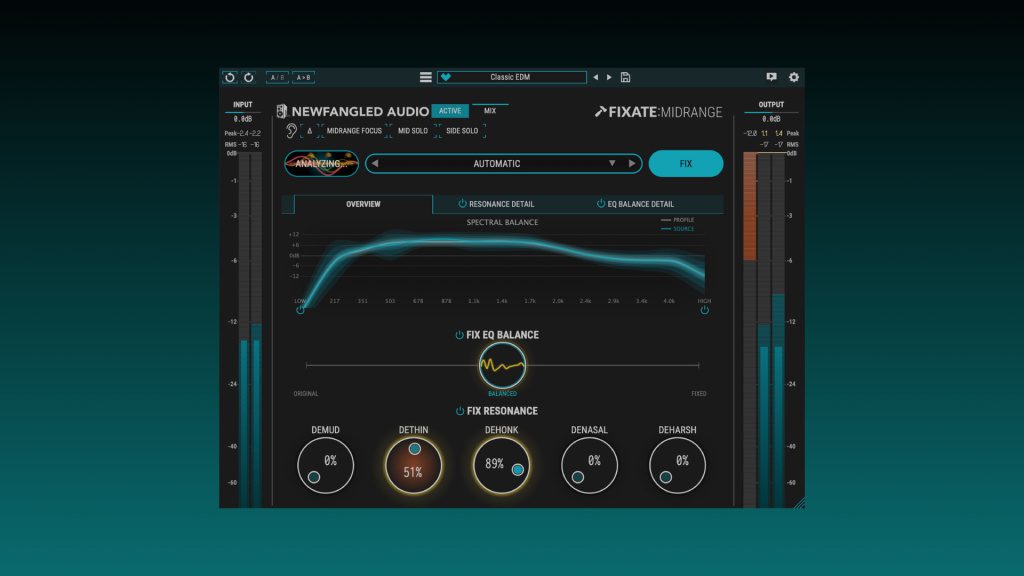This screenshot has height=576, width=1024.
Task: Click the output gain 0.0dB value
Action: [x=771, y=120]
